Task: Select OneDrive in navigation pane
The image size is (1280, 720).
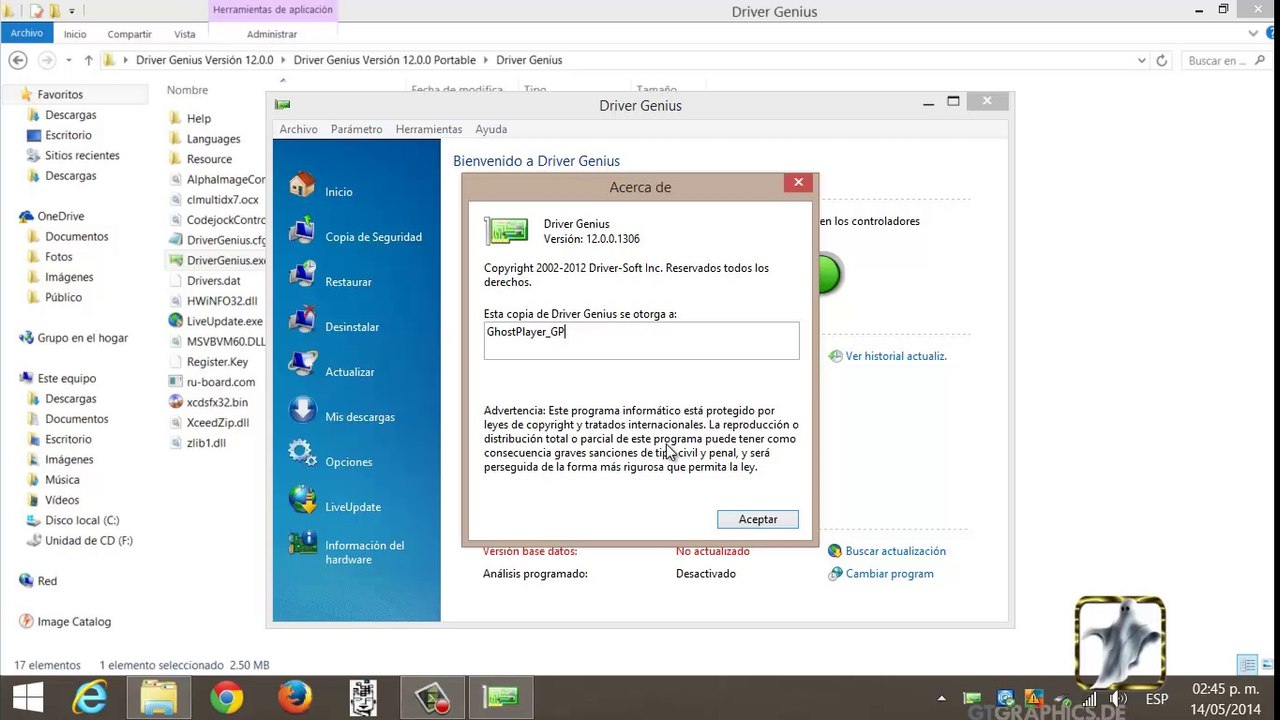Action: point(60,216)
